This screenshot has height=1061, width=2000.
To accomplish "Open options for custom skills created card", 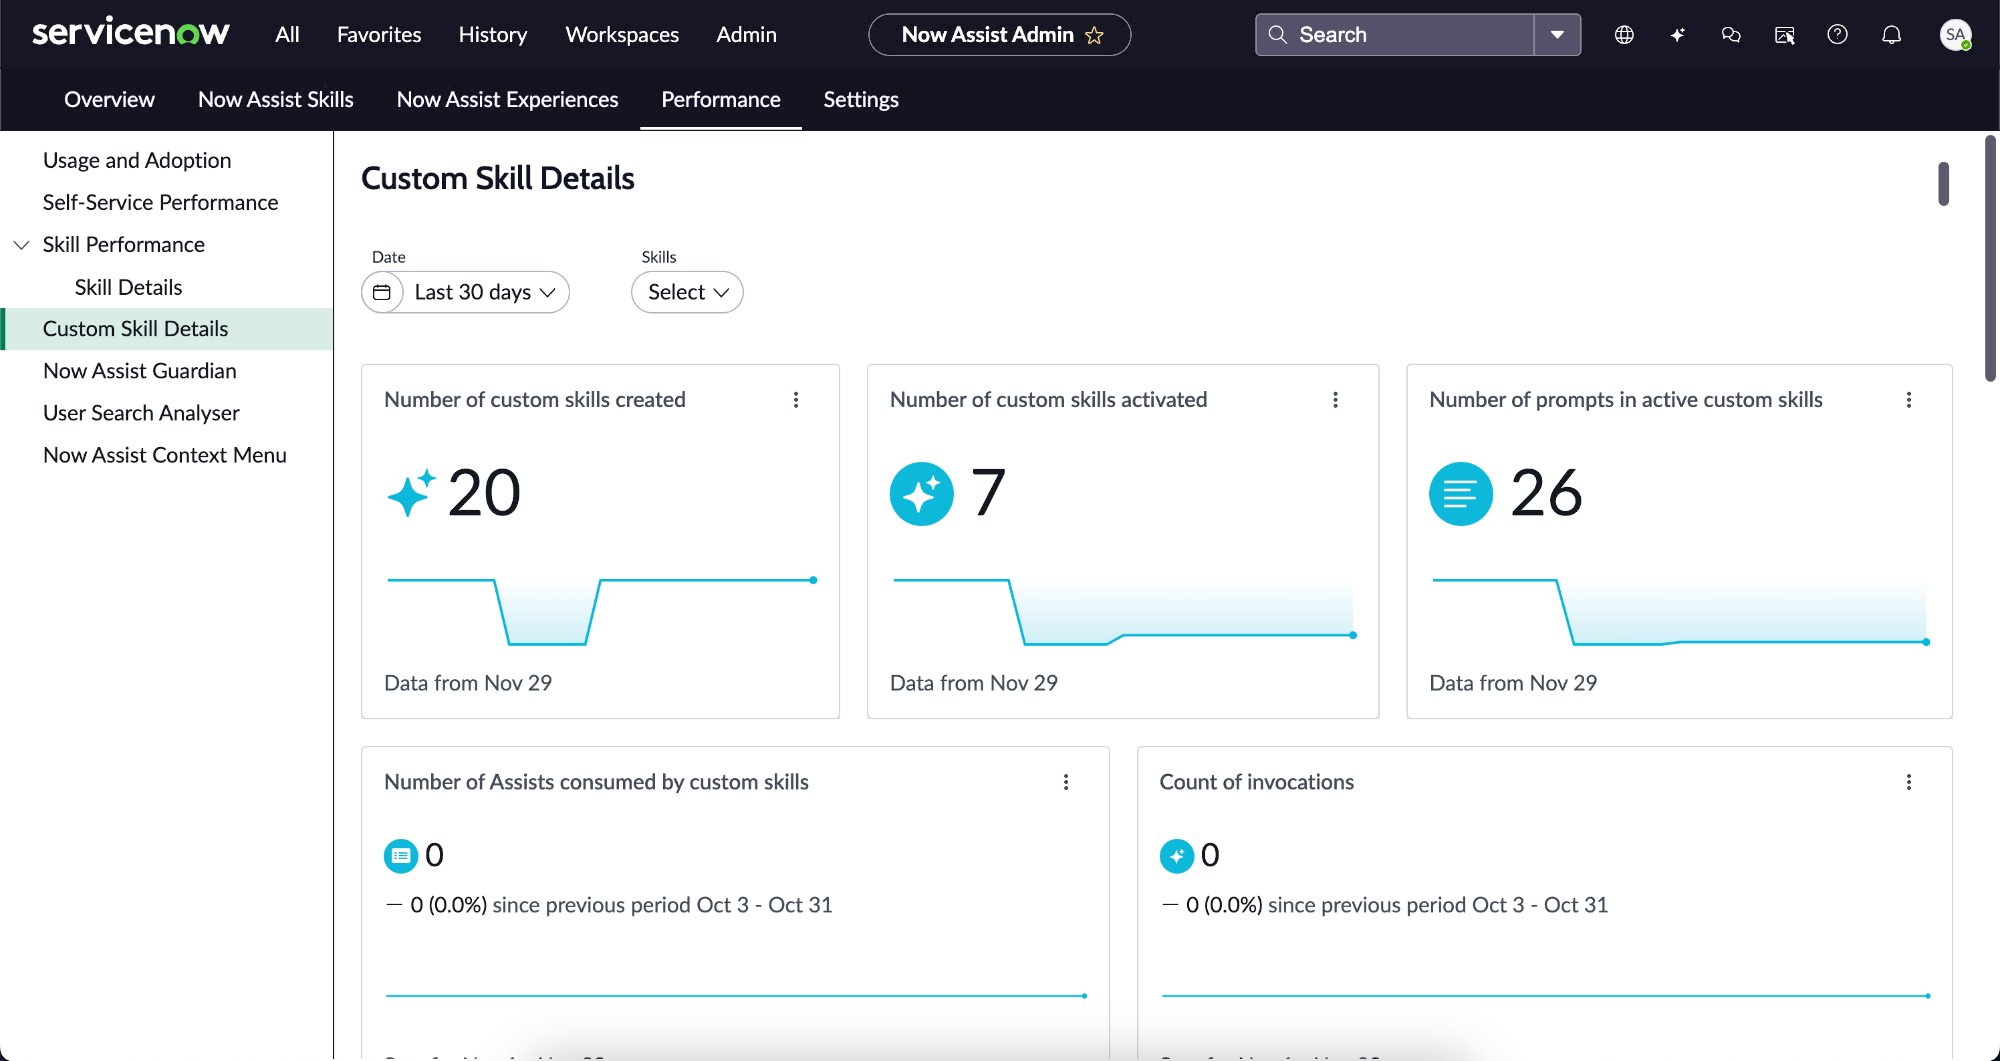I will tap(796, 400).
